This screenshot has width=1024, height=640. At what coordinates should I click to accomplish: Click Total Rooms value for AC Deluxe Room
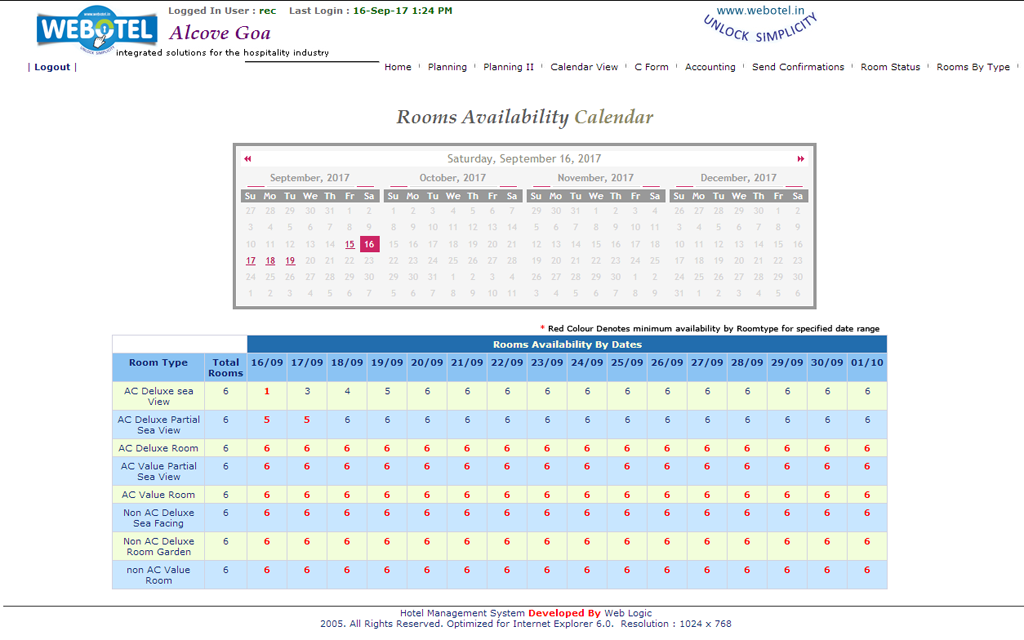(226, 448)
